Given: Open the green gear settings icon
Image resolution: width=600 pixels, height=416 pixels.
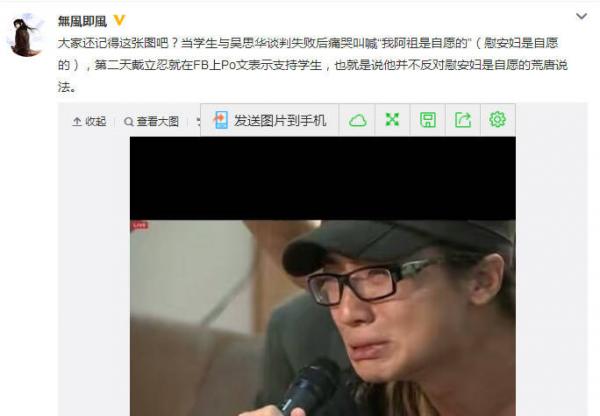Looking at the screenshot, I should coord(497,119).
